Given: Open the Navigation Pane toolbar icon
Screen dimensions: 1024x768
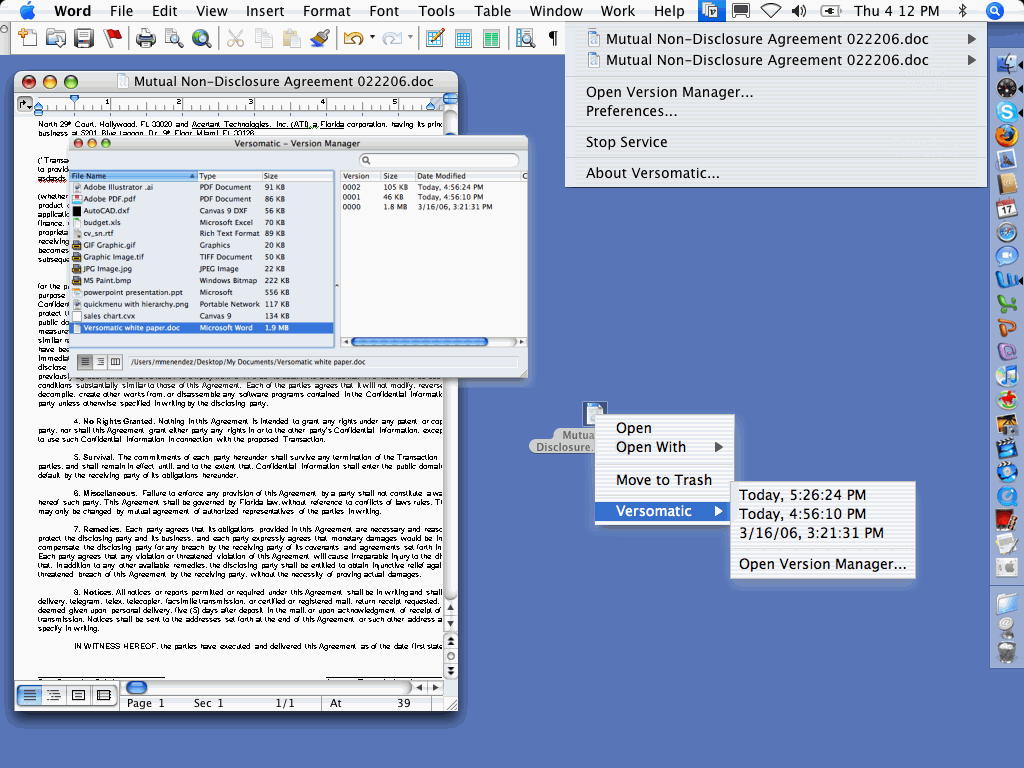Looking at the screenshot, I should [x=525, y=39].
